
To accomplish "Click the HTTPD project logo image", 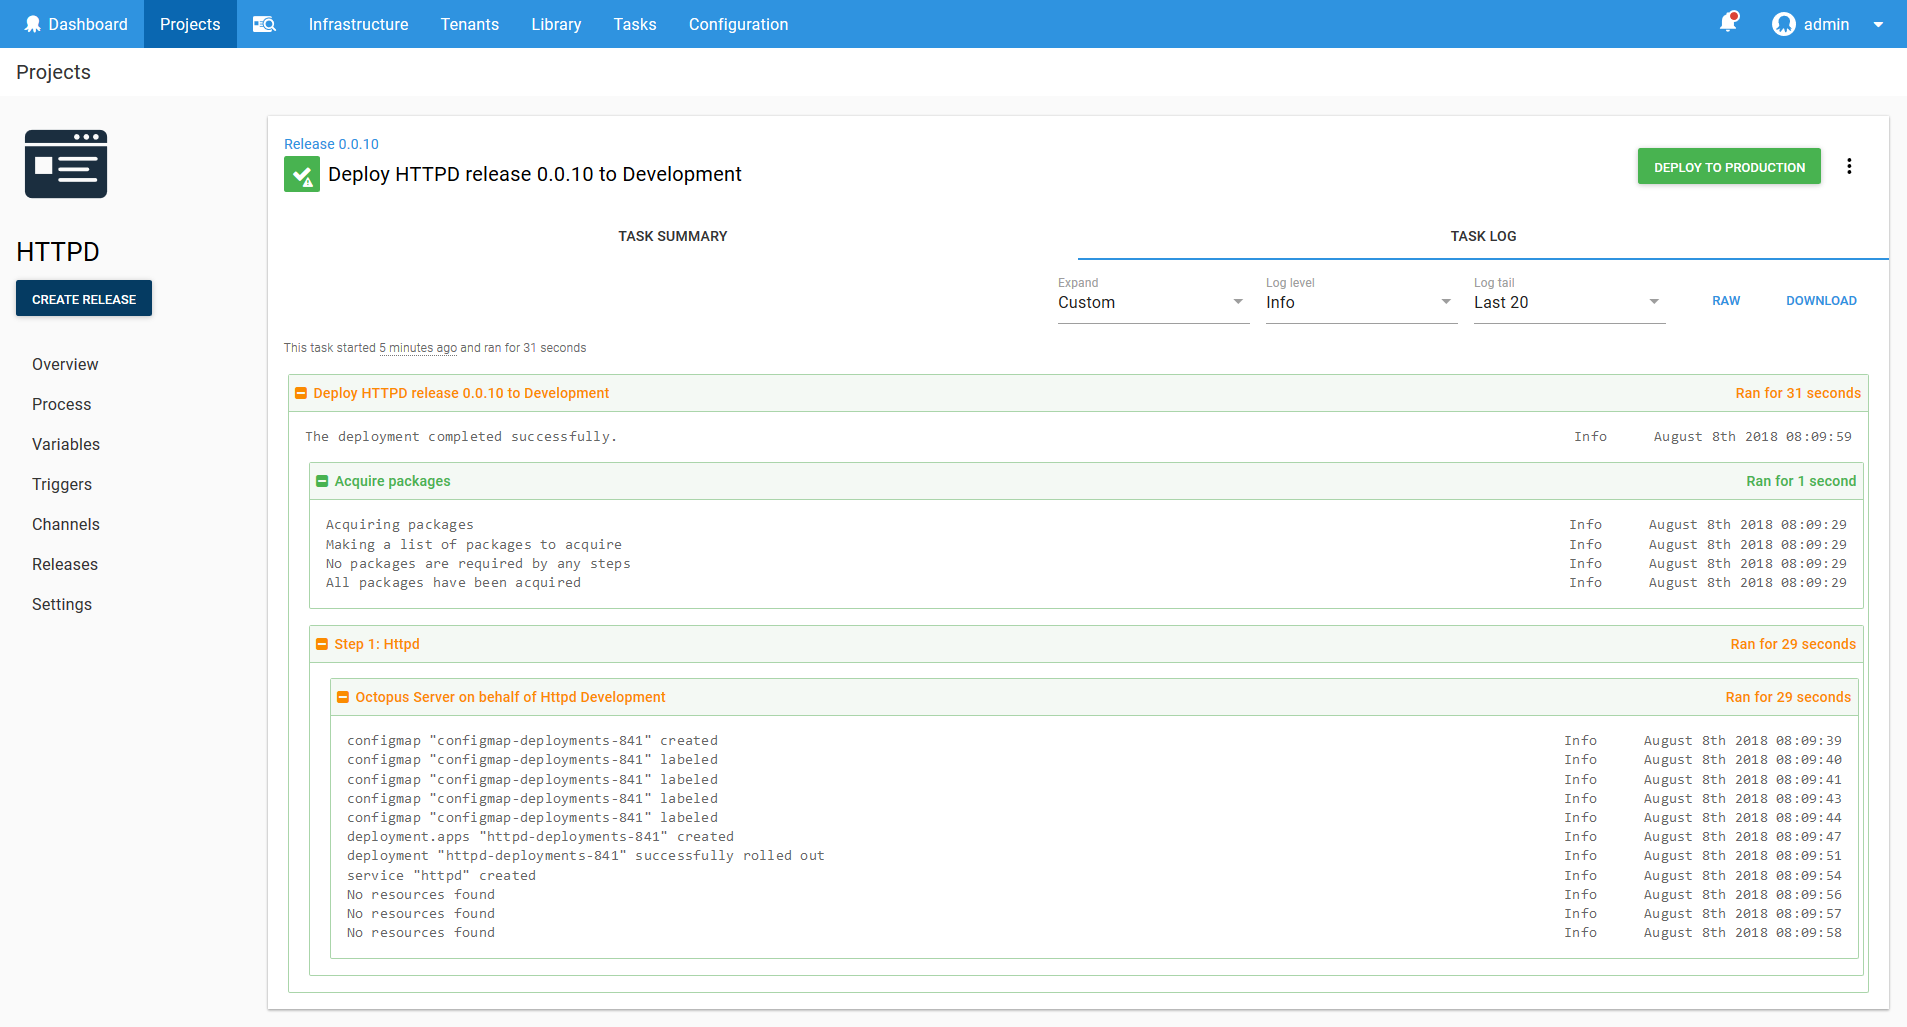I will pos(66,164).
